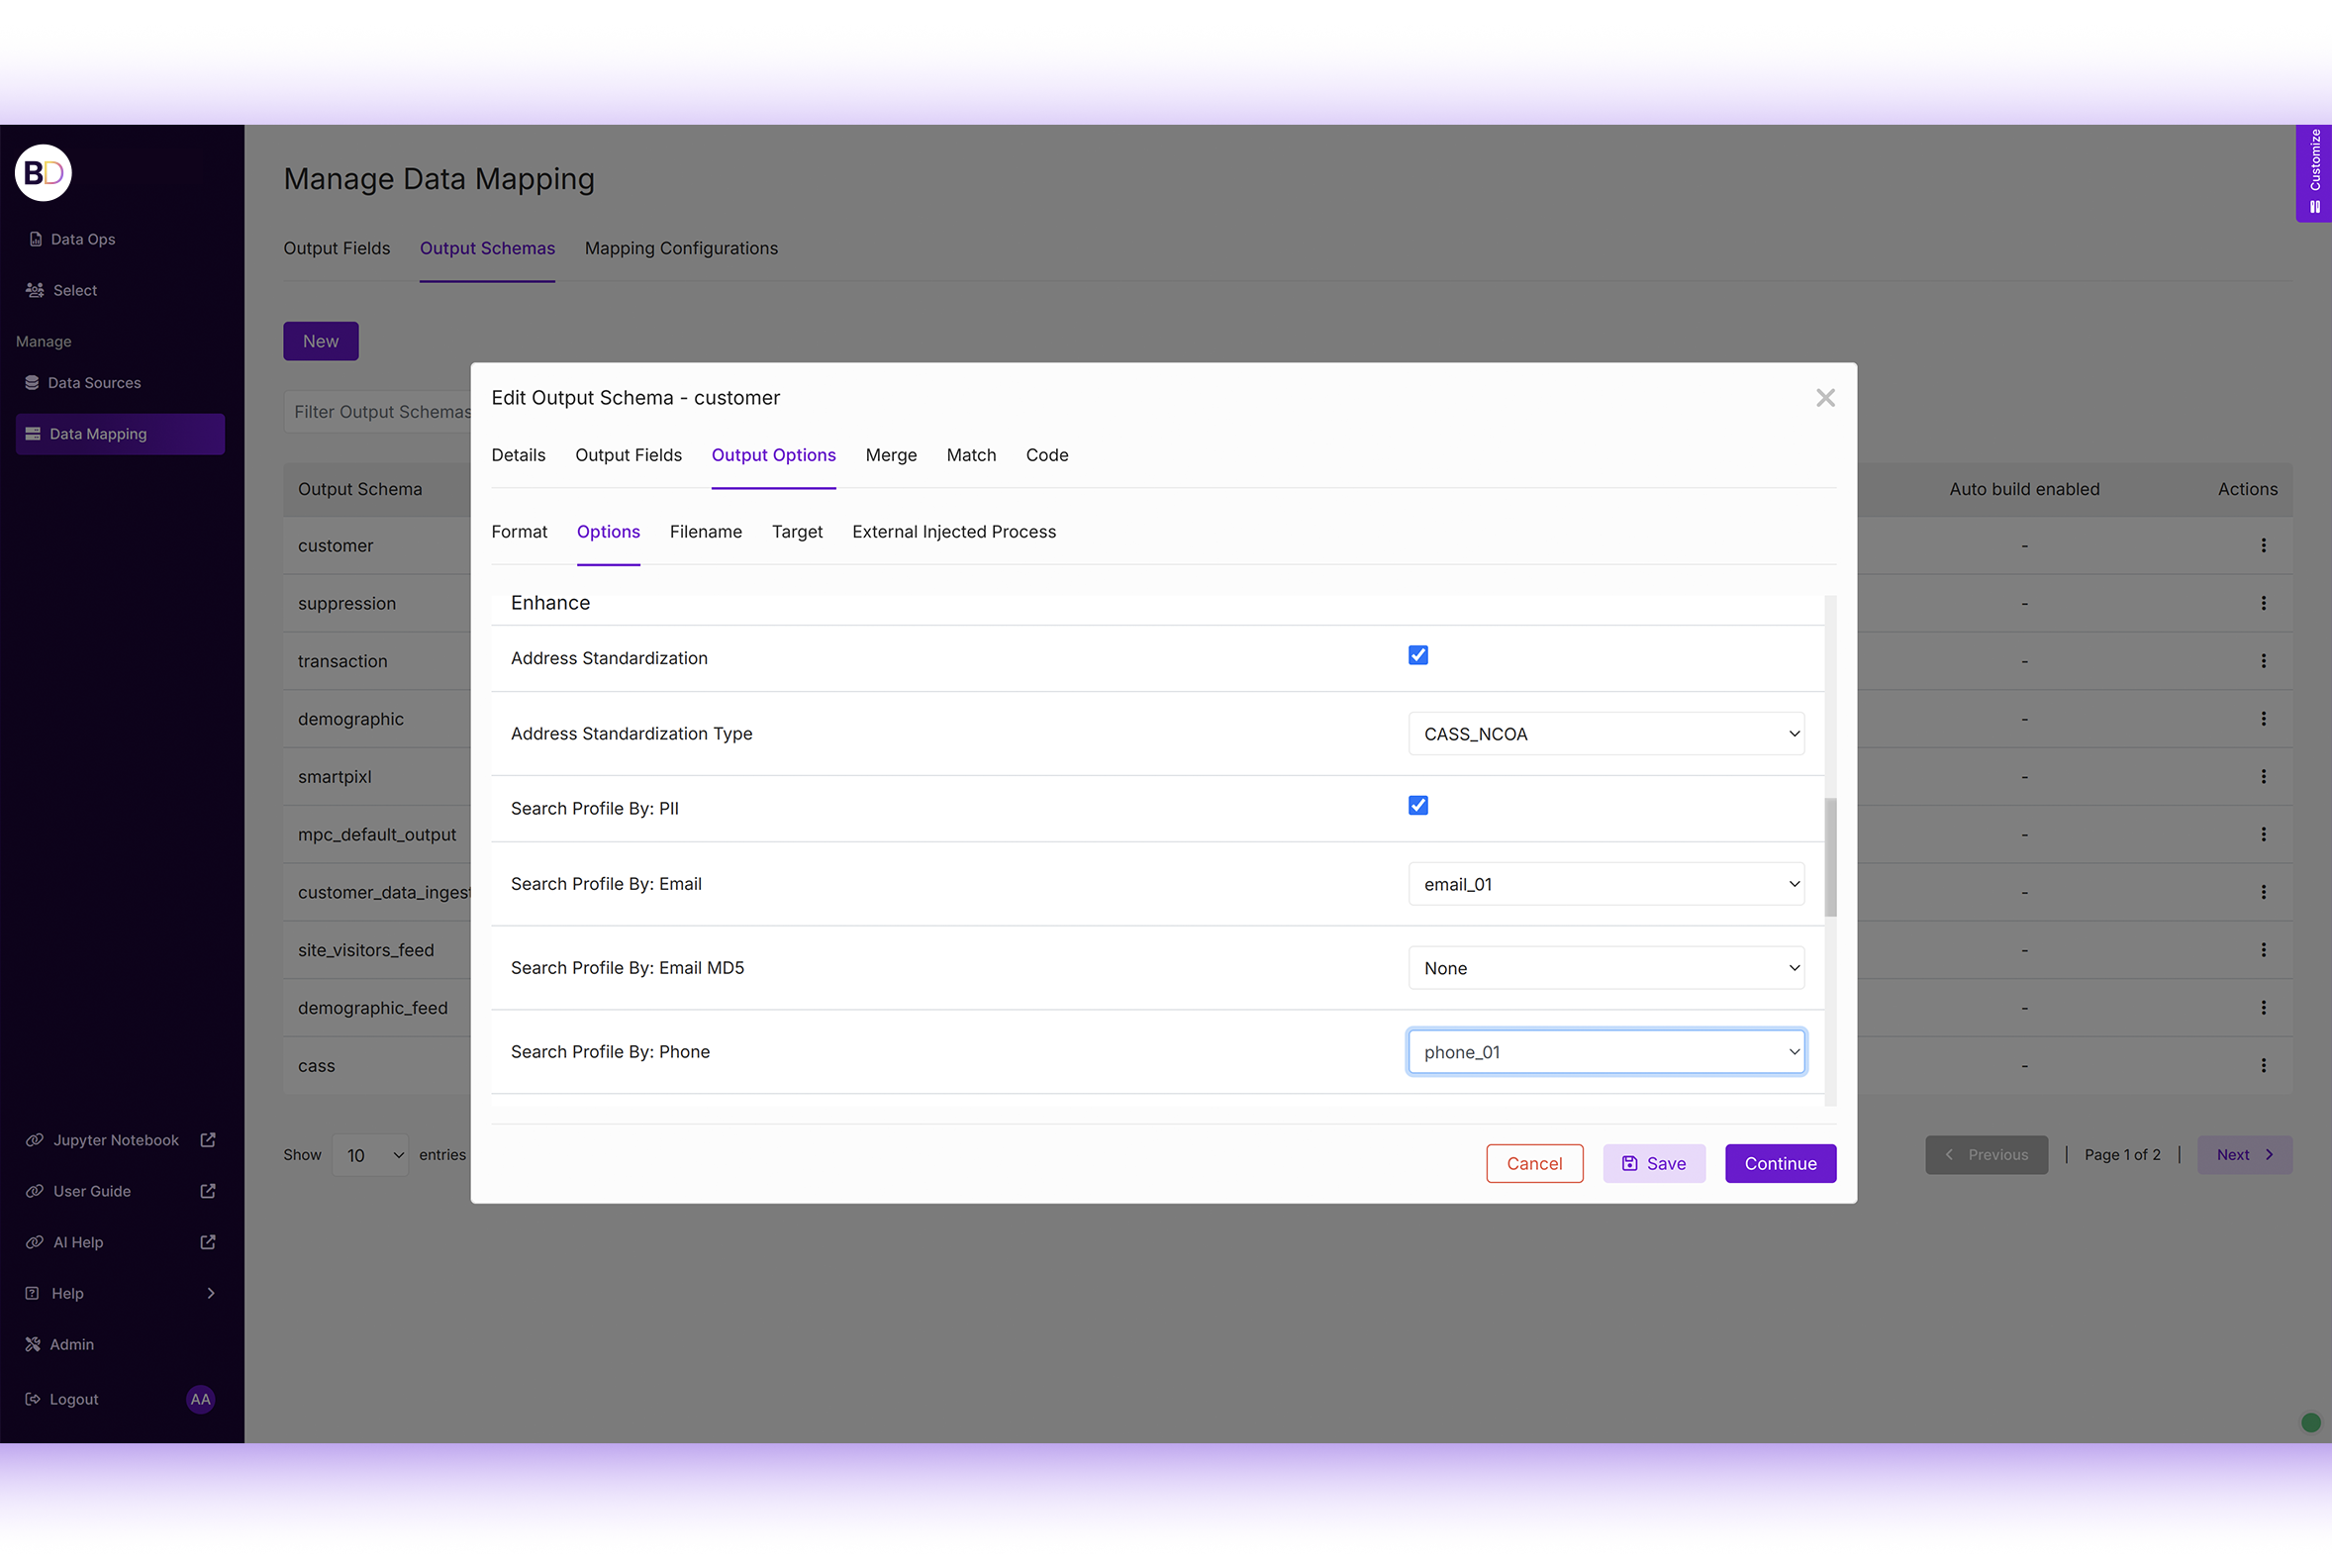This screenshot has width=2332, height=1568.
Task: Expand the Help submenu chevron
Action: [211, 1293]
